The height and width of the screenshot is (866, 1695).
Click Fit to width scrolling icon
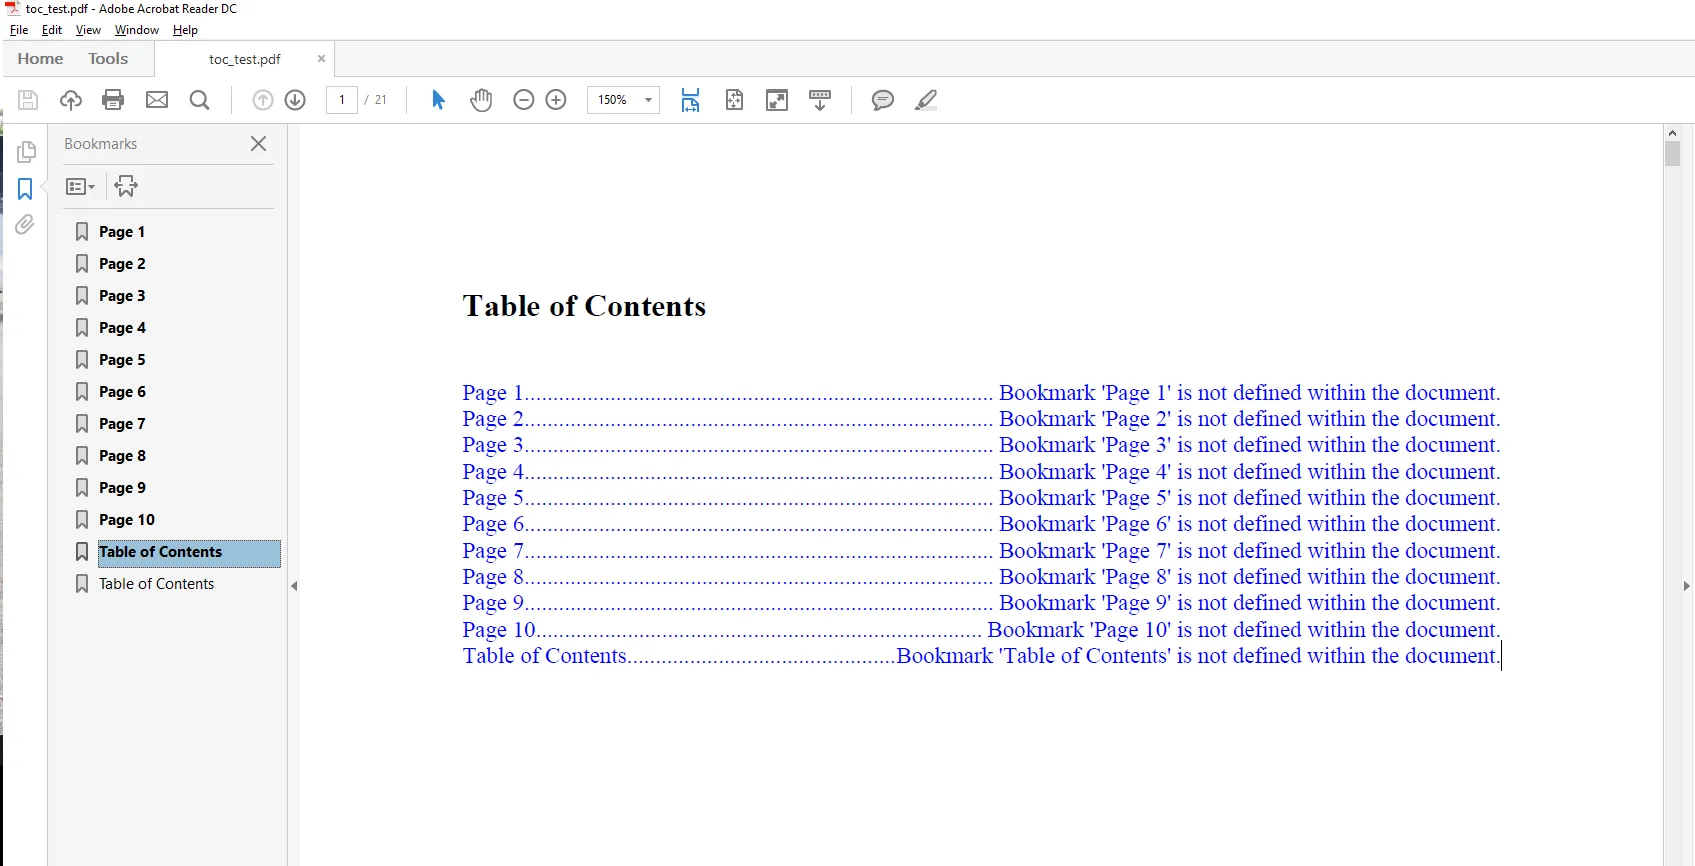click(x=691, y=100)
